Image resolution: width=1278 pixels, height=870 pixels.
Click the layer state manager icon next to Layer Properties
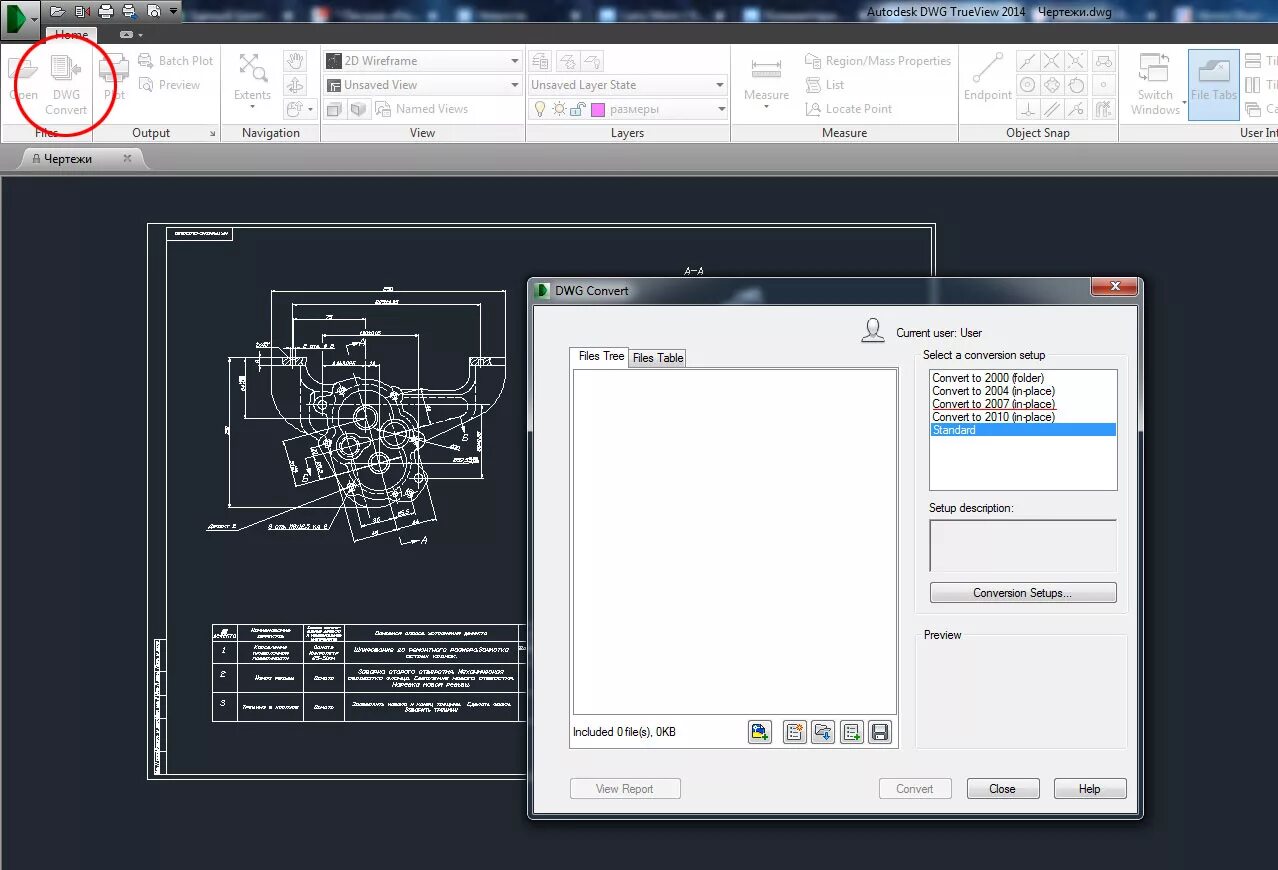point(567,61)
